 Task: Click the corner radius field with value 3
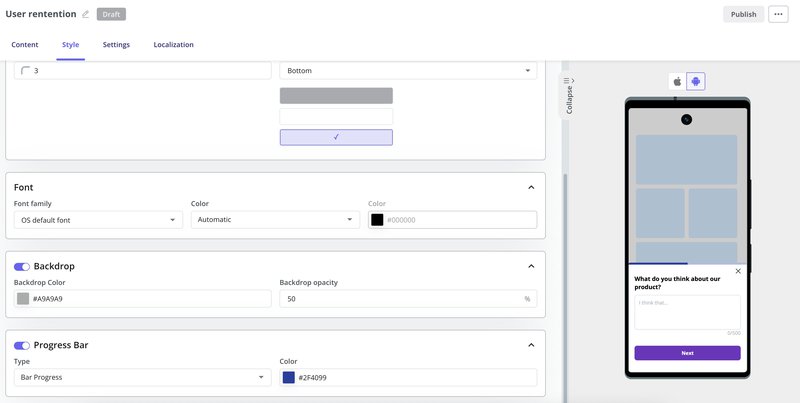pyautogui.click(x=142, y=70)
